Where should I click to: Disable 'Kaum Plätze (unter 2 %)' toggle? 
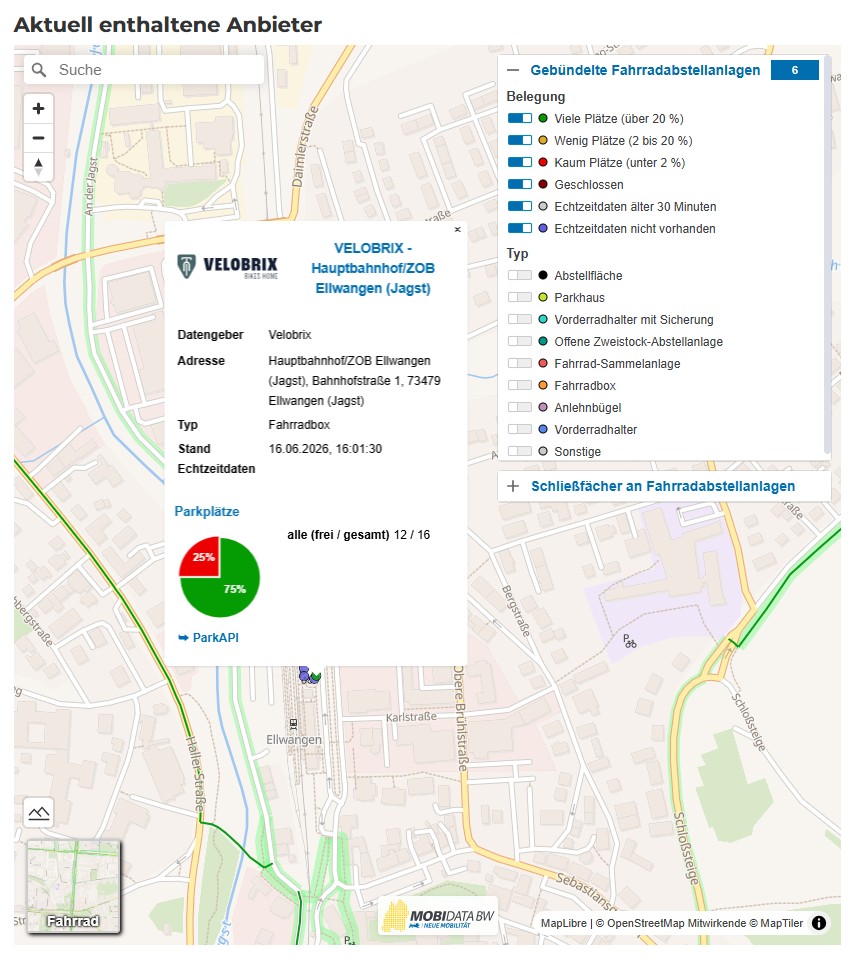point(520,162)
